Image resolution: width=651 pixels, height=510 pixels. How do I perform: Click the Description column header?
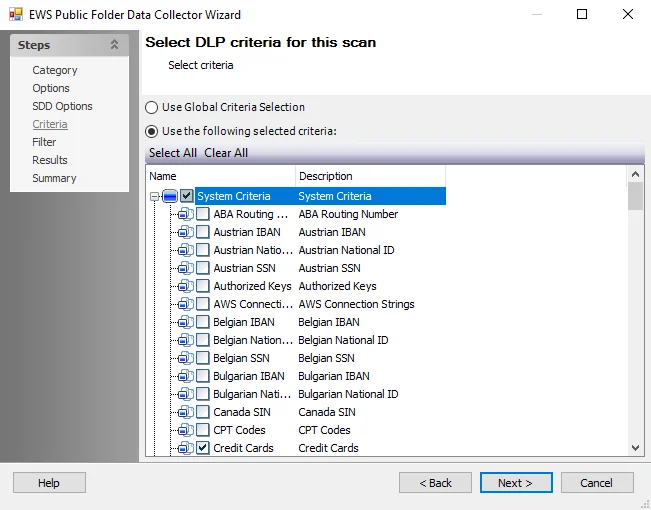click(370, 176)
